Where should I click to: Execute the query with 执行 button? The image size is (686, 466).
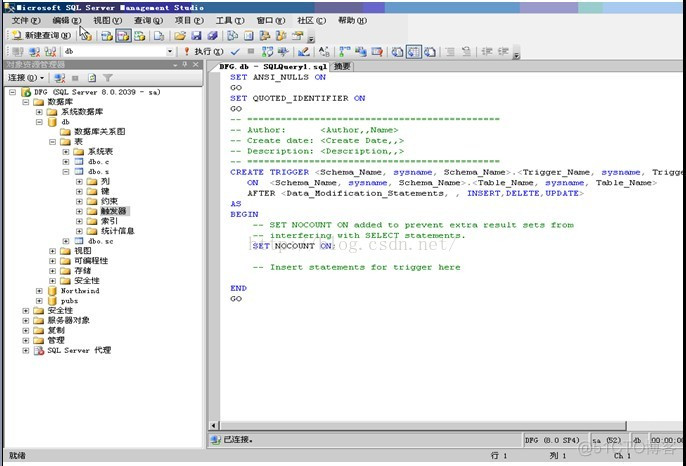click(x=203, y=52)
